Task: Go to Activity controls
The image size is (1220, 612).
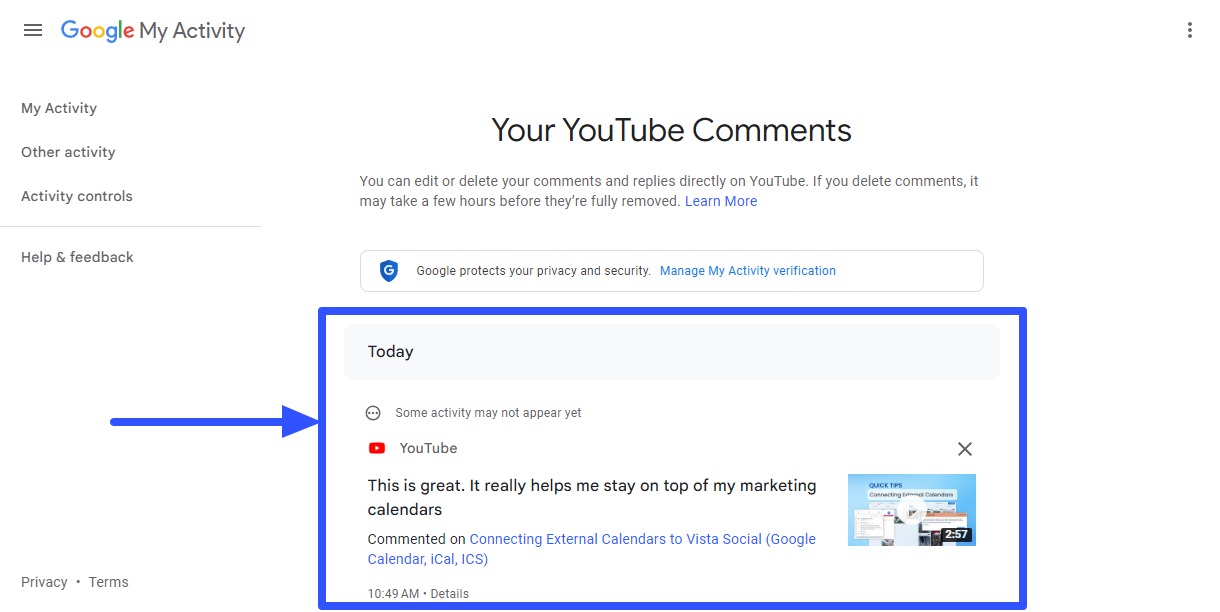Action: 76,196
